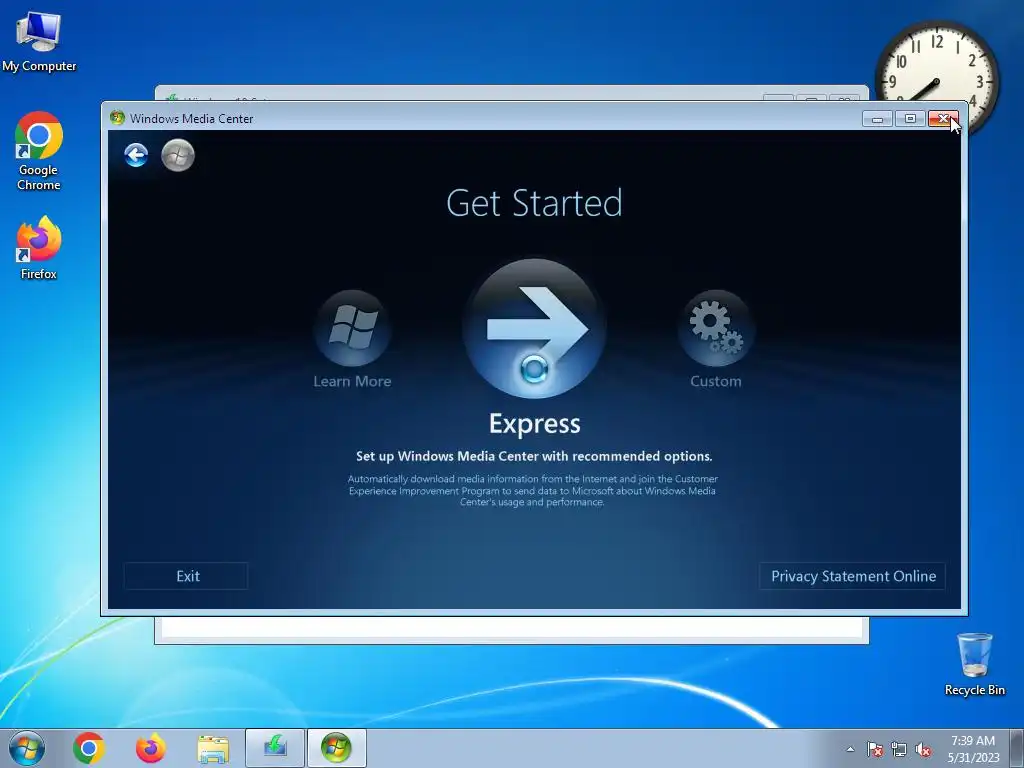Viewport: 1024px width, 768px height.
Task: Select the Learn More Windows logo option
Action: tap(353, 328)
